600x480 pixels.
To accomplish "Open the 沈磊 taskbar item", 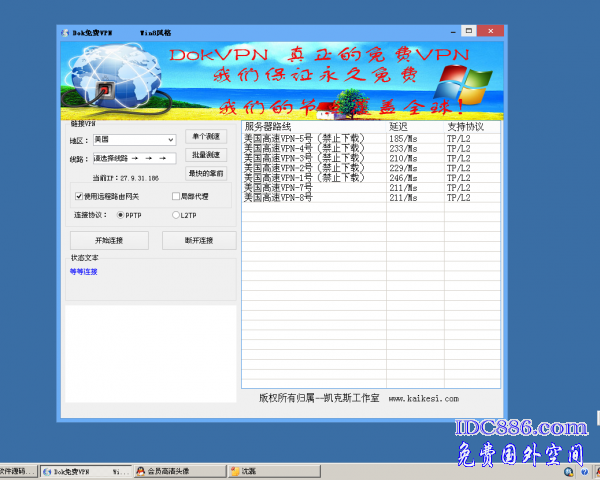I will coord(250,470).
